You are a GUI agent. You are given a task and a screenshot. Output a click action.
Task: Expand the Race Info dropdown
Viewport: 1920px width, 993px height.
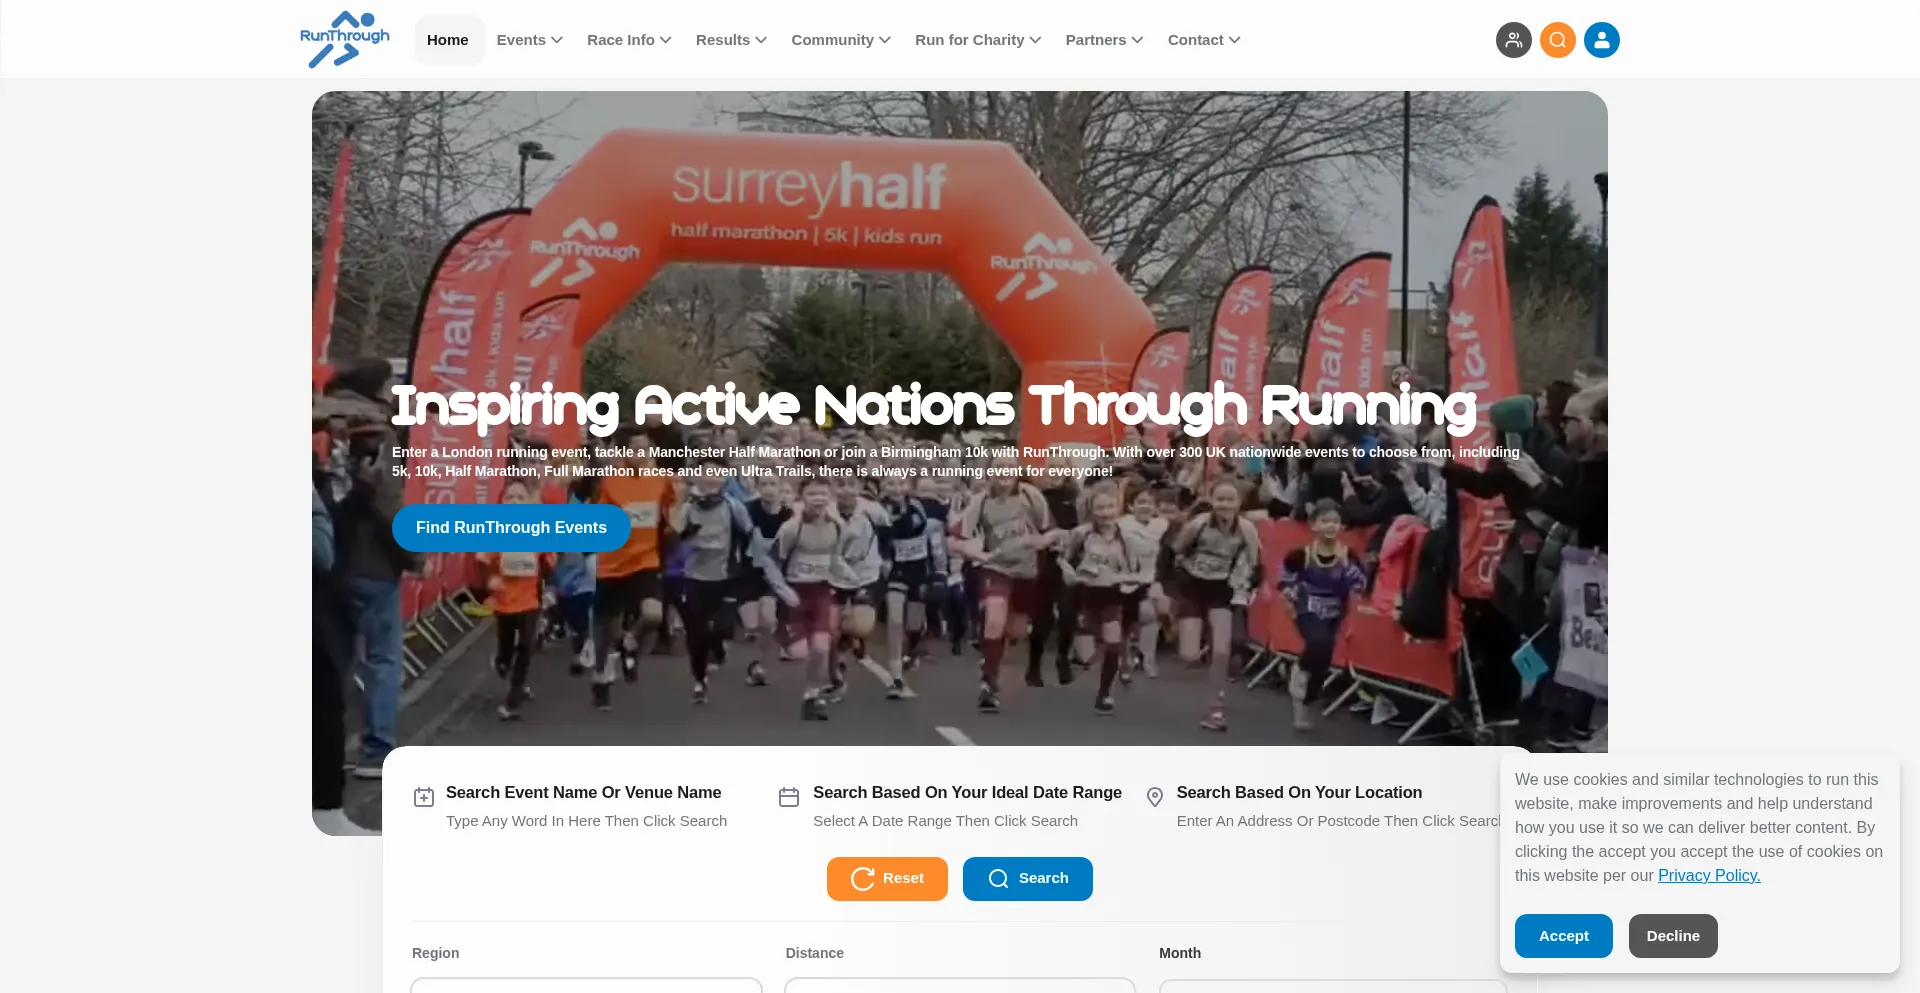(629, 40)
